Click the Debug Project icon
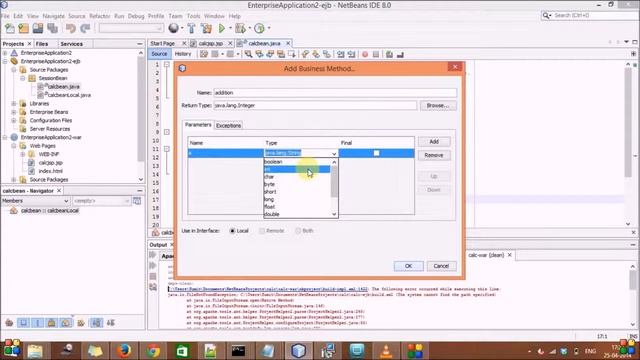This screenshot has width=640, height=360. pyautogui.click(x=240, y=28)
